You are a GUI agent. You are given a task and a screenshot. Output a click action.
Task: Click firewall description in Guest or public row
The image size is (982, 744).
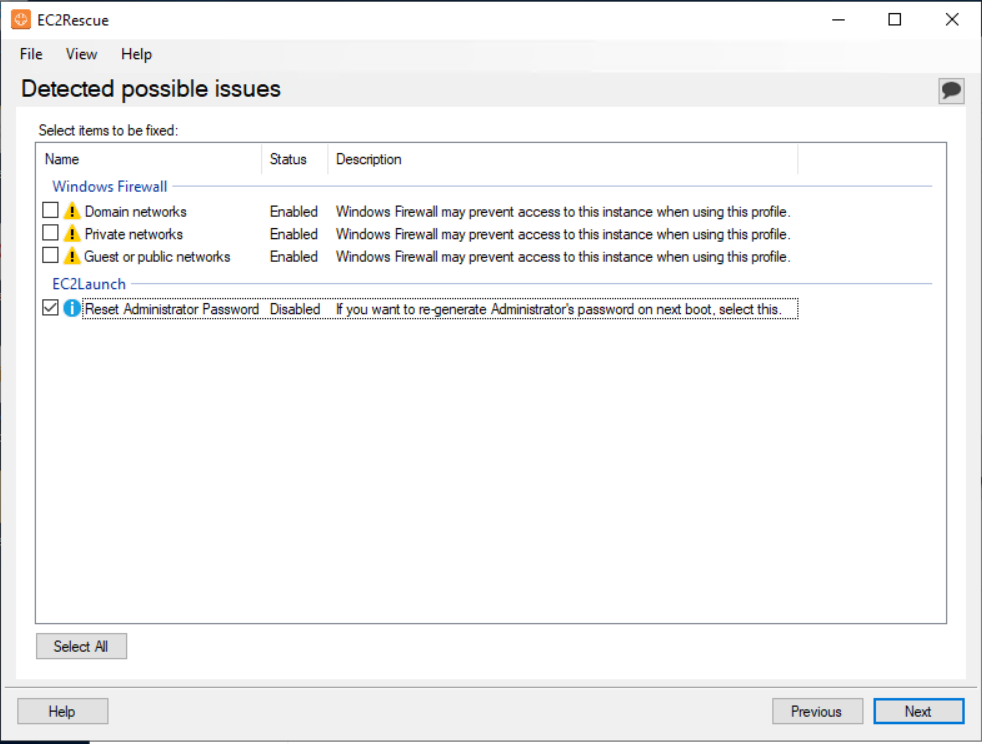coord(563,257)
